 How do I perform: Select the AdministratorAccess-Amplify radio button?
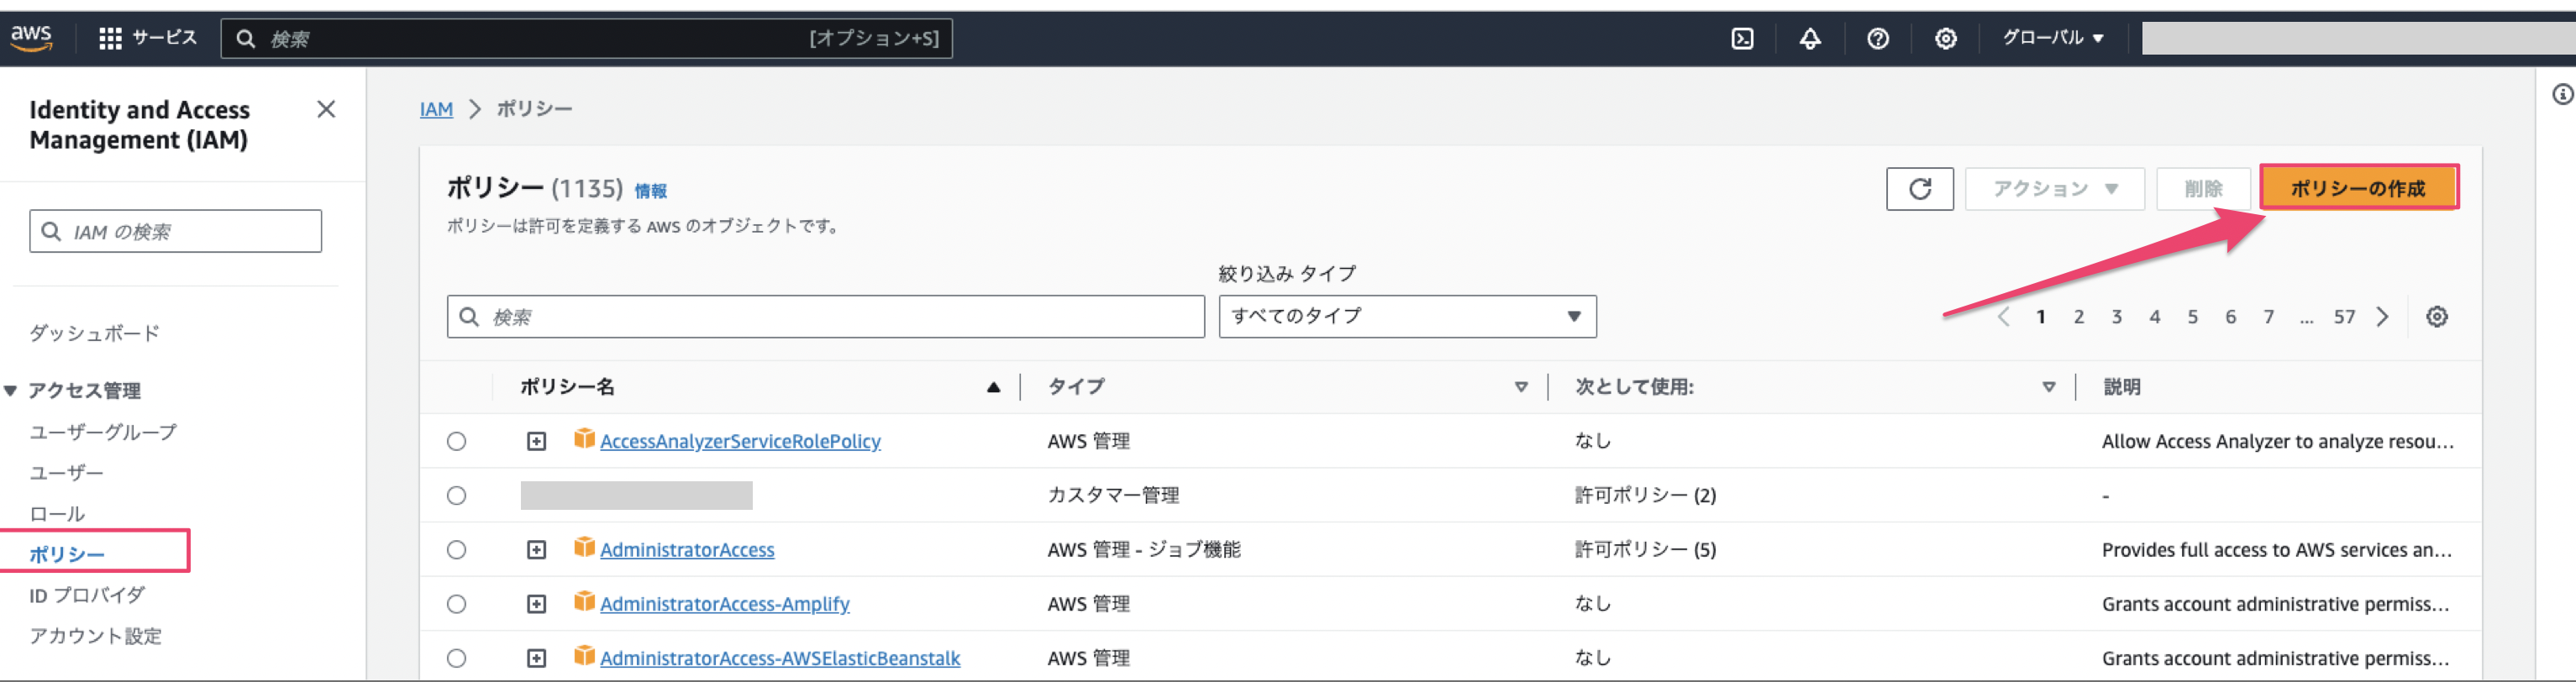(456, 604)
